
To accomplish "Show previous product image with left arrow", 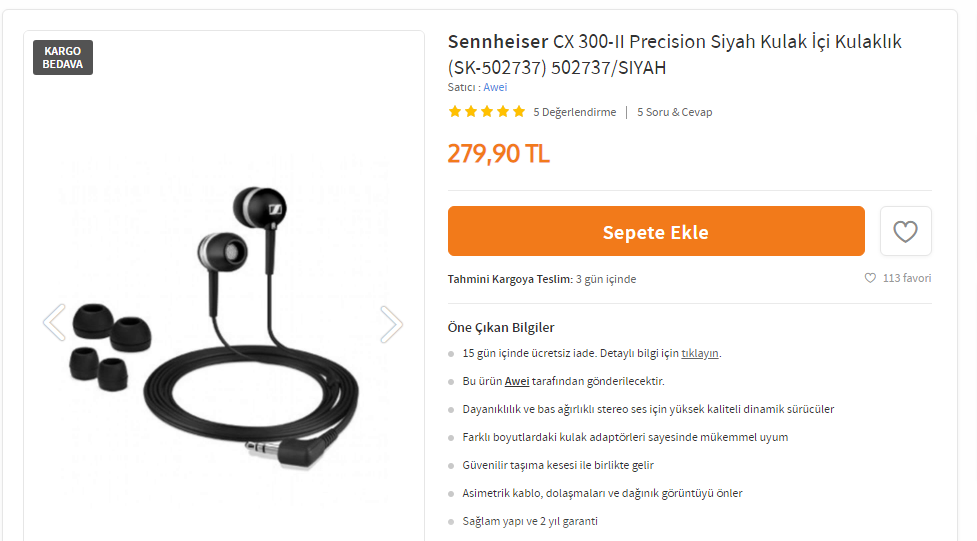I will coord(54,322).
